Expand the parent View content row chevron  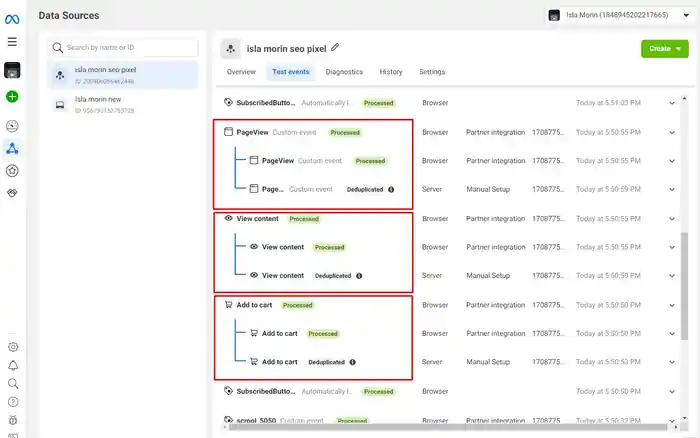pos(672,219)
